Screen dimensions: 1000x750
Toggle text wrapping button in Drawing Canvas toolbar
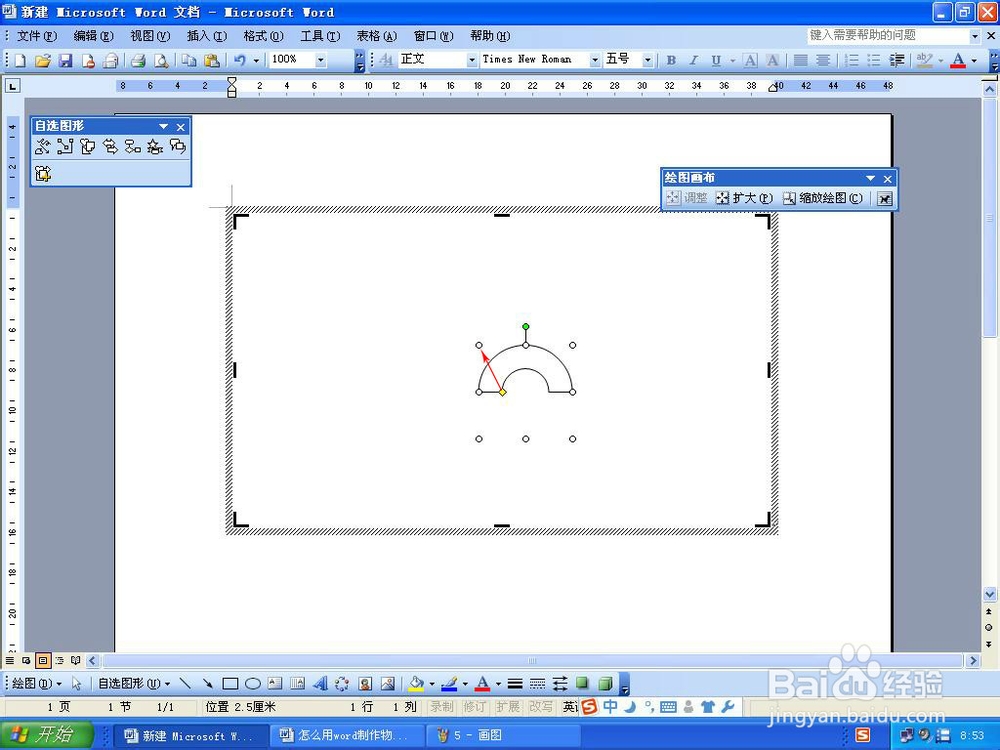[884, 198]
